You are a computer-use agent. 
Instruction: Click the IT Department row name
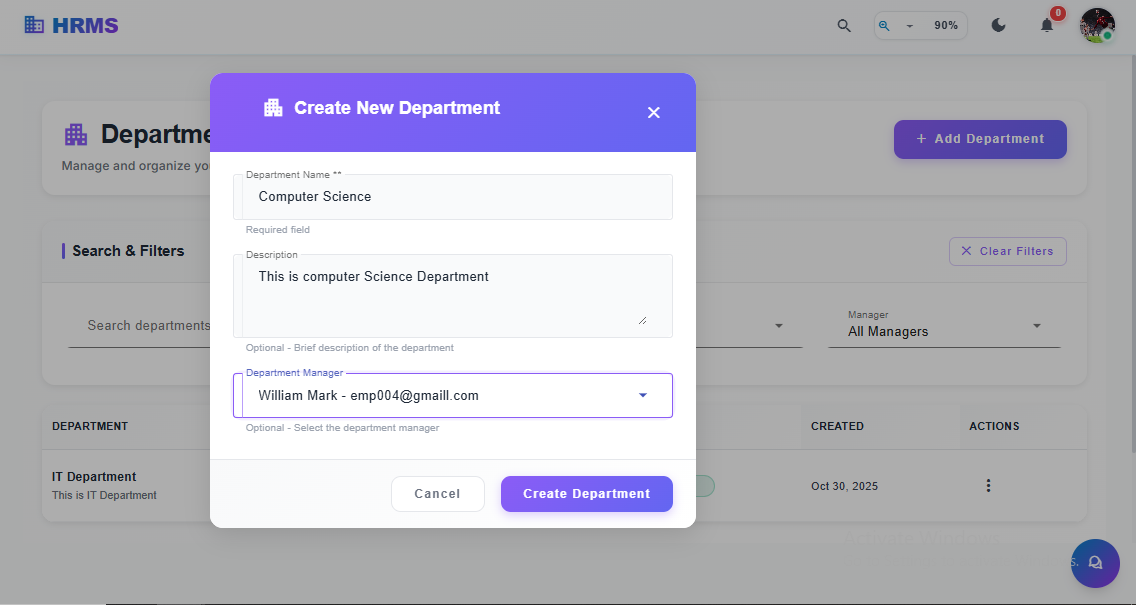tap(94, 477)
